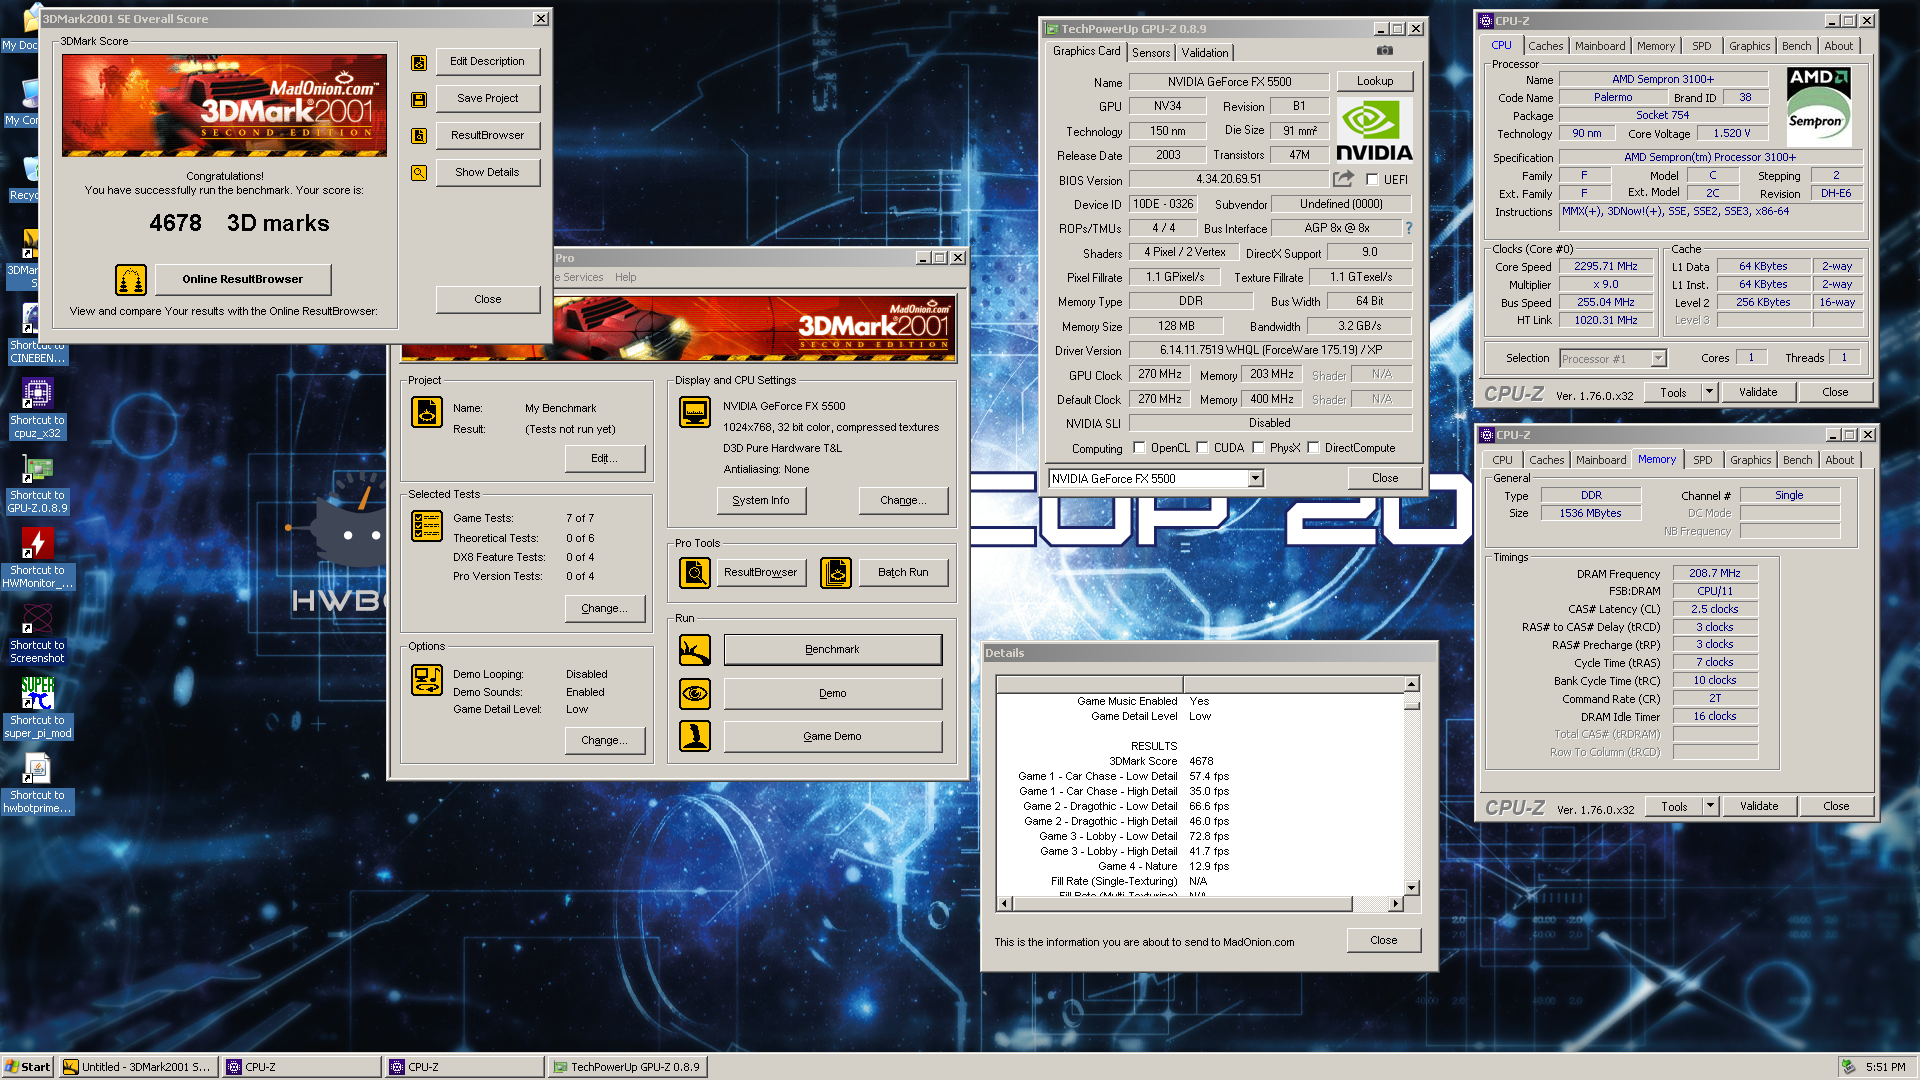
Task: Switch to Untitled - 3DMark2001 taskbar item
Action: (x=138, y=1067)
